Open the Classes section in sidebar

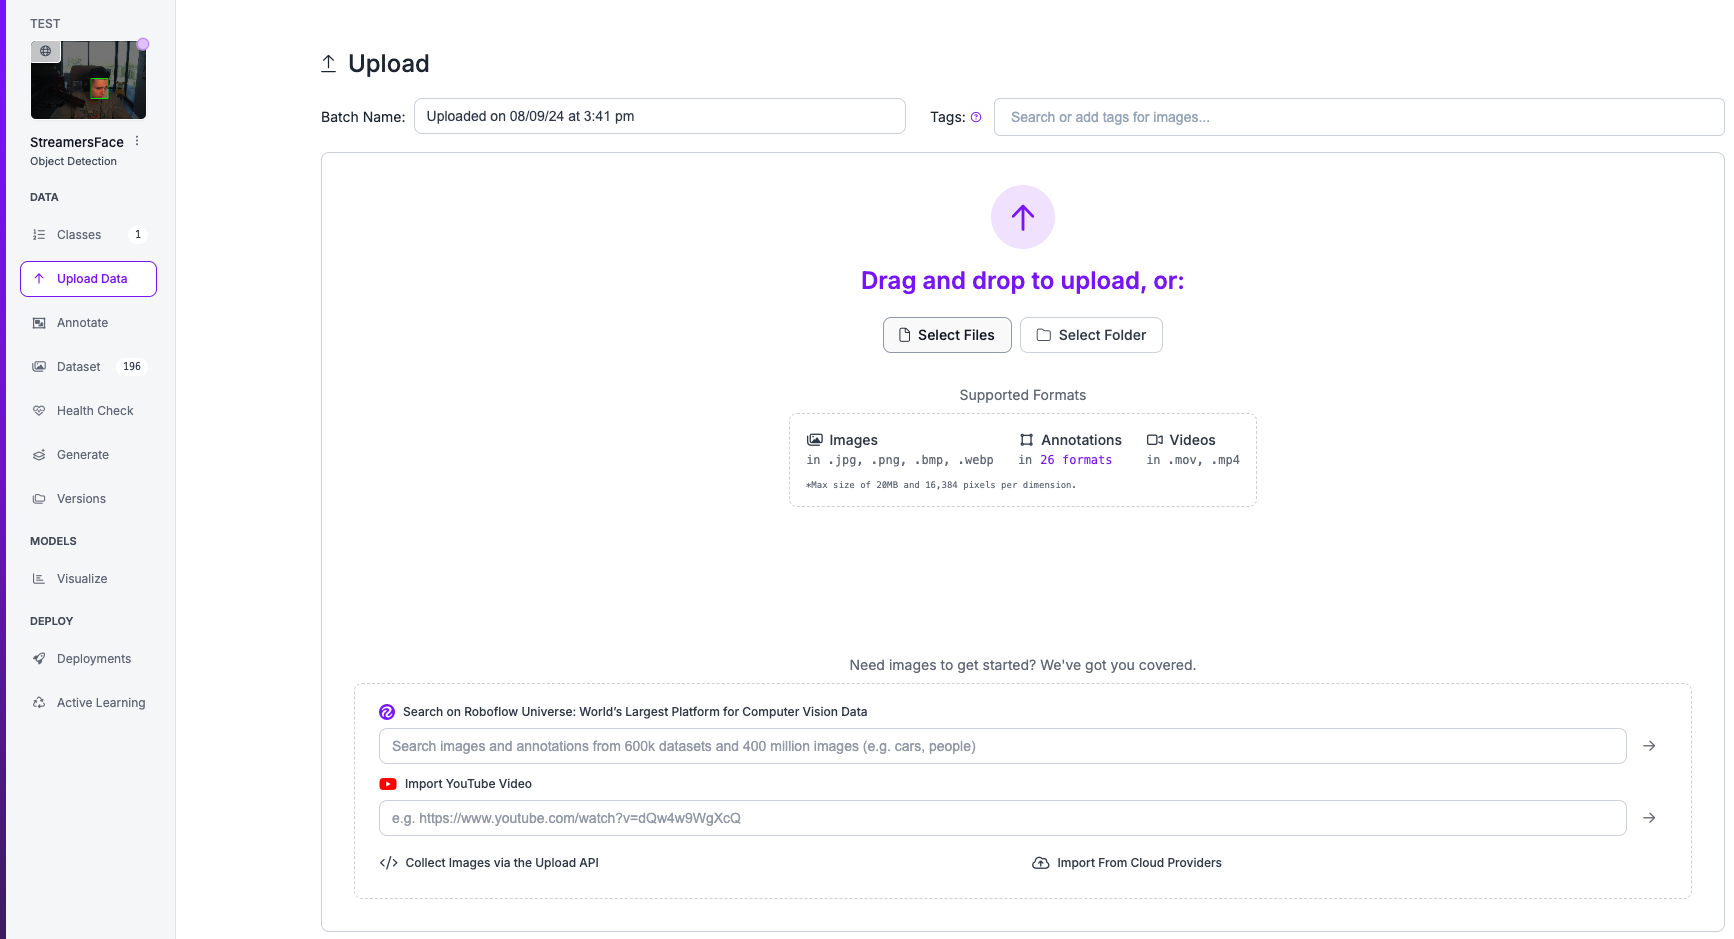79,235
